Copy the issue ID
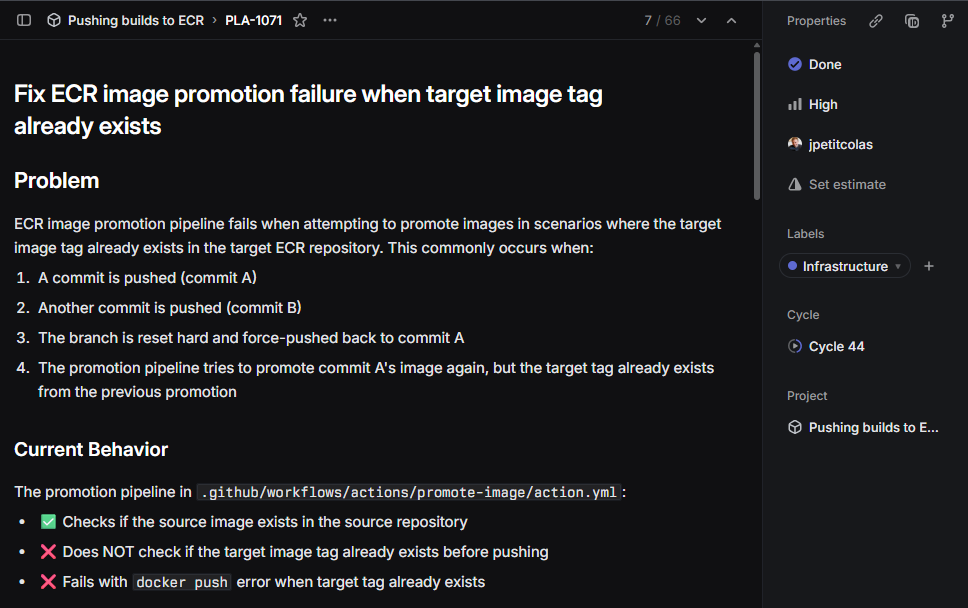Image resolution: width=968 pixels, height=608 pixels. coord(911,20)
